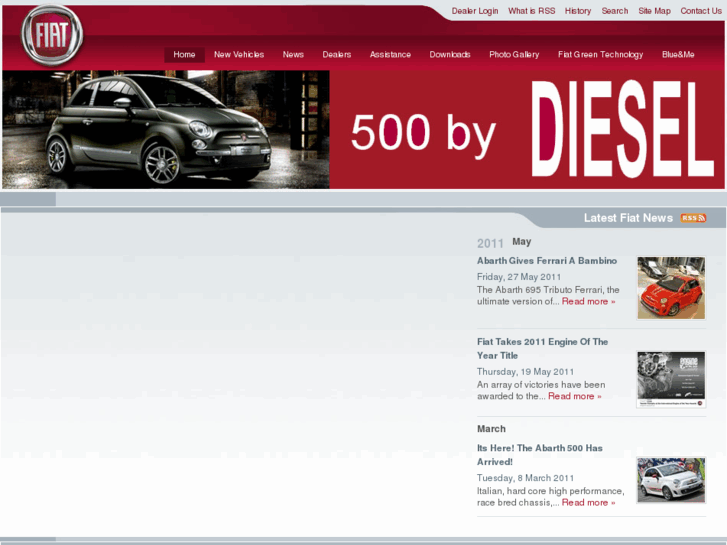The height and width of the screenshot is (545, 727).
Task: Open Its Here! The Abarth 500 Has Arrived article
Action: pyautogui.click(x=540, y=455)
